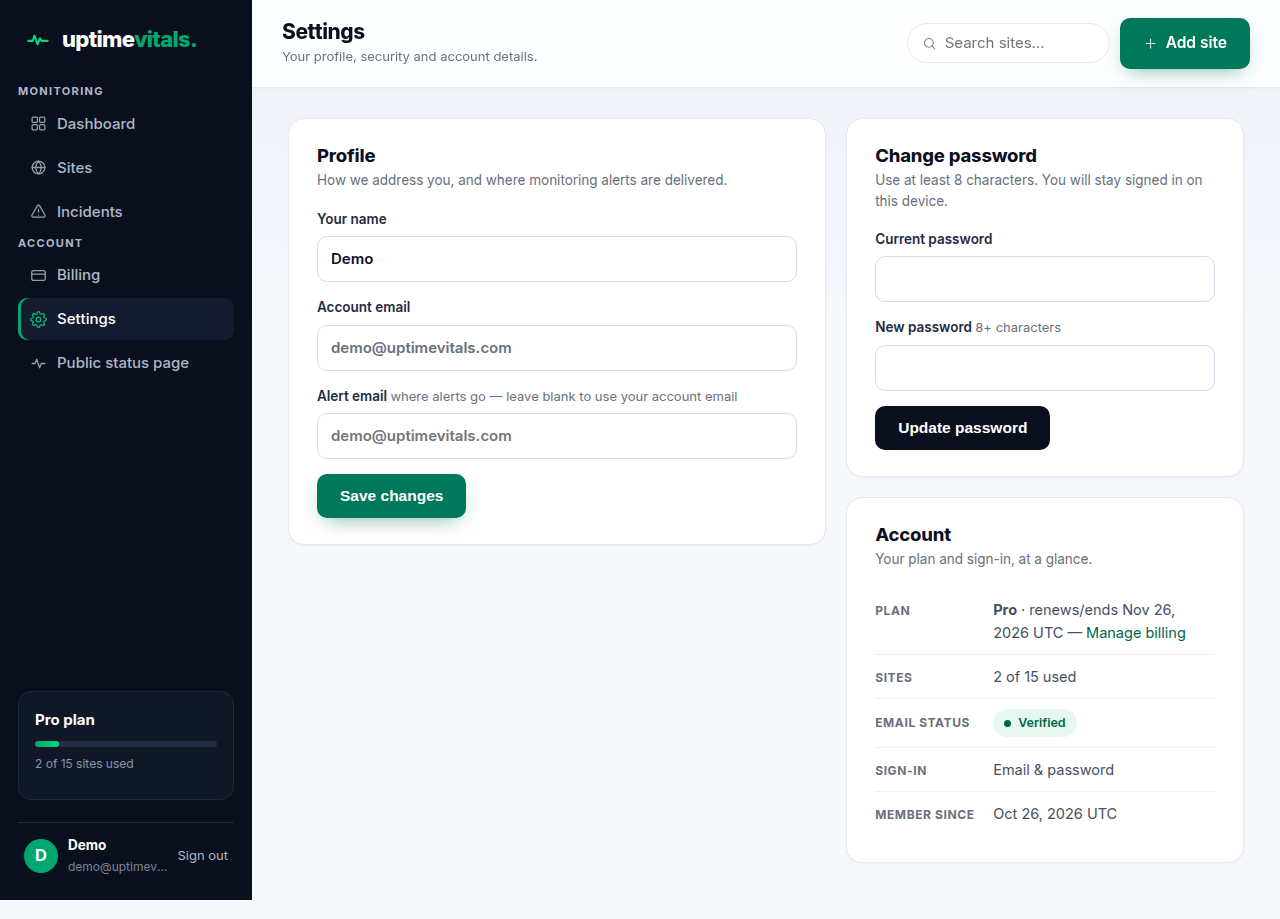Viewport: 1280px width, 919px height.
Task: Click the Update password button
Action: (962, 428)
